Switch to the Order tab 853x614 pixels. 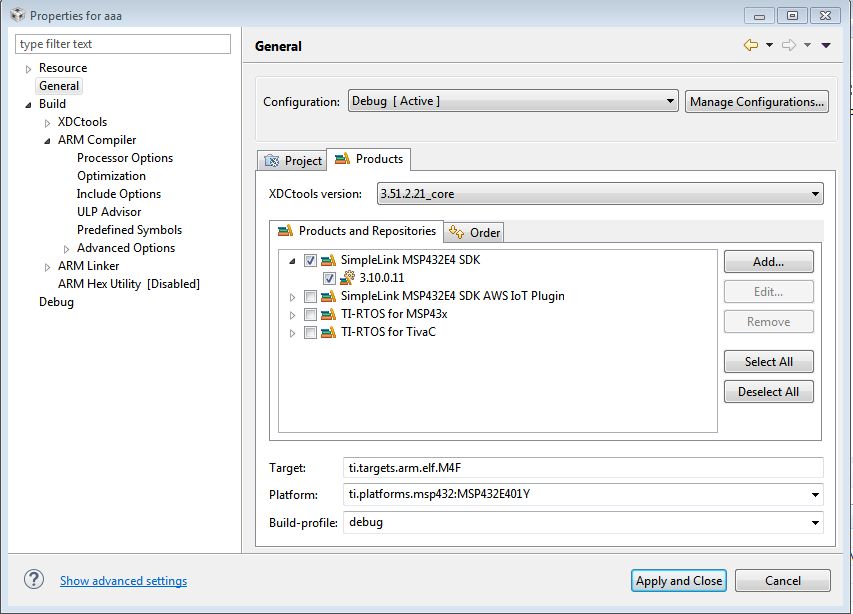(x=475, y=232)
